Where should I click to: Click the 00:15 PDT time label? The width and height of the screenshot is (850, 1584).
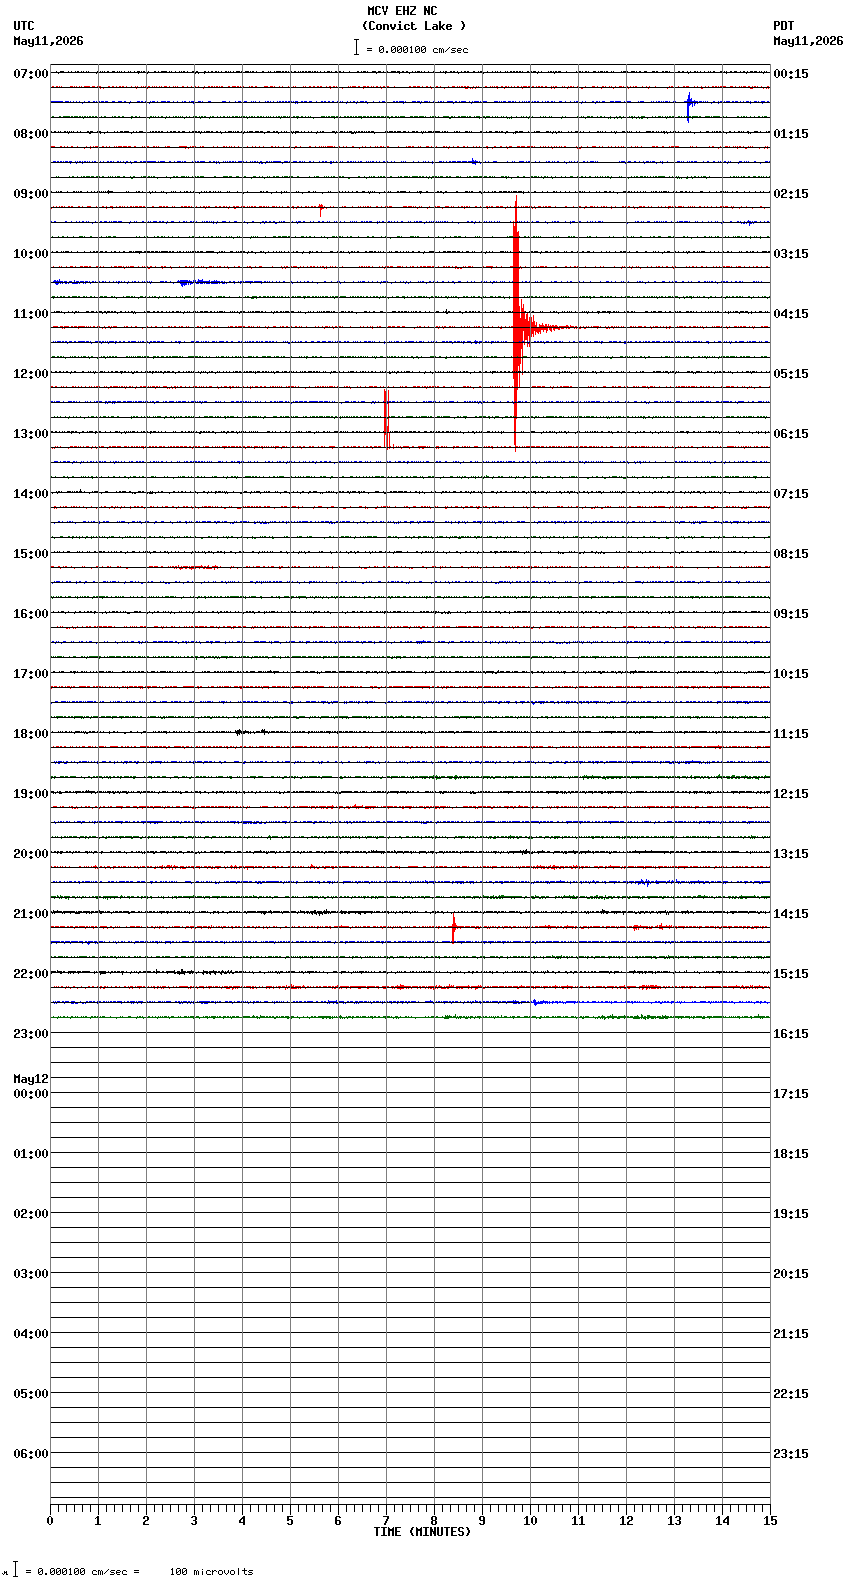pyautogui.click(x=791, y=74)
